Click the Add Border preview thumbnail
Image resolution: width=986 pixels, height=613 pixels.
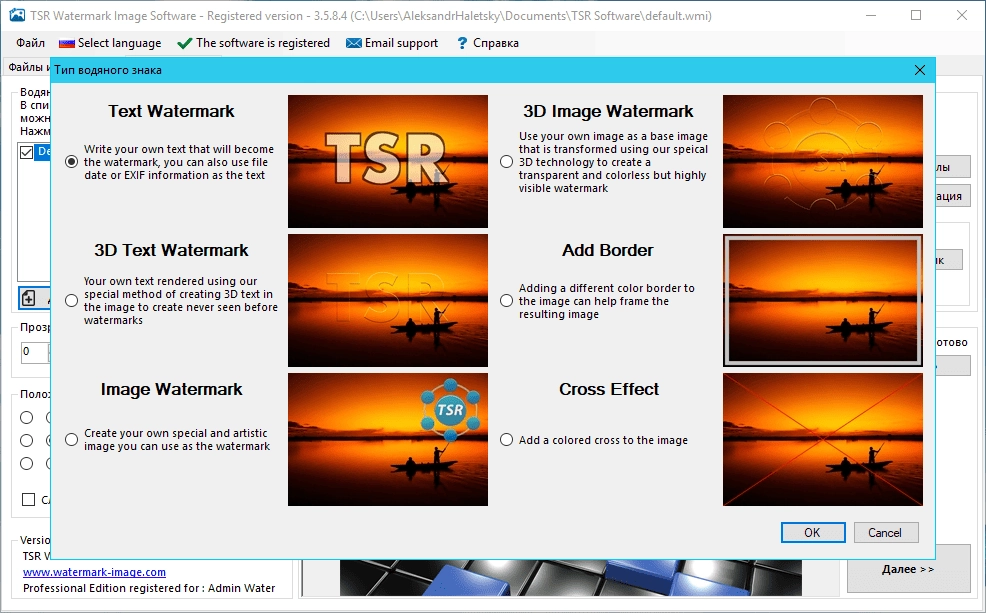pos(823,301)
